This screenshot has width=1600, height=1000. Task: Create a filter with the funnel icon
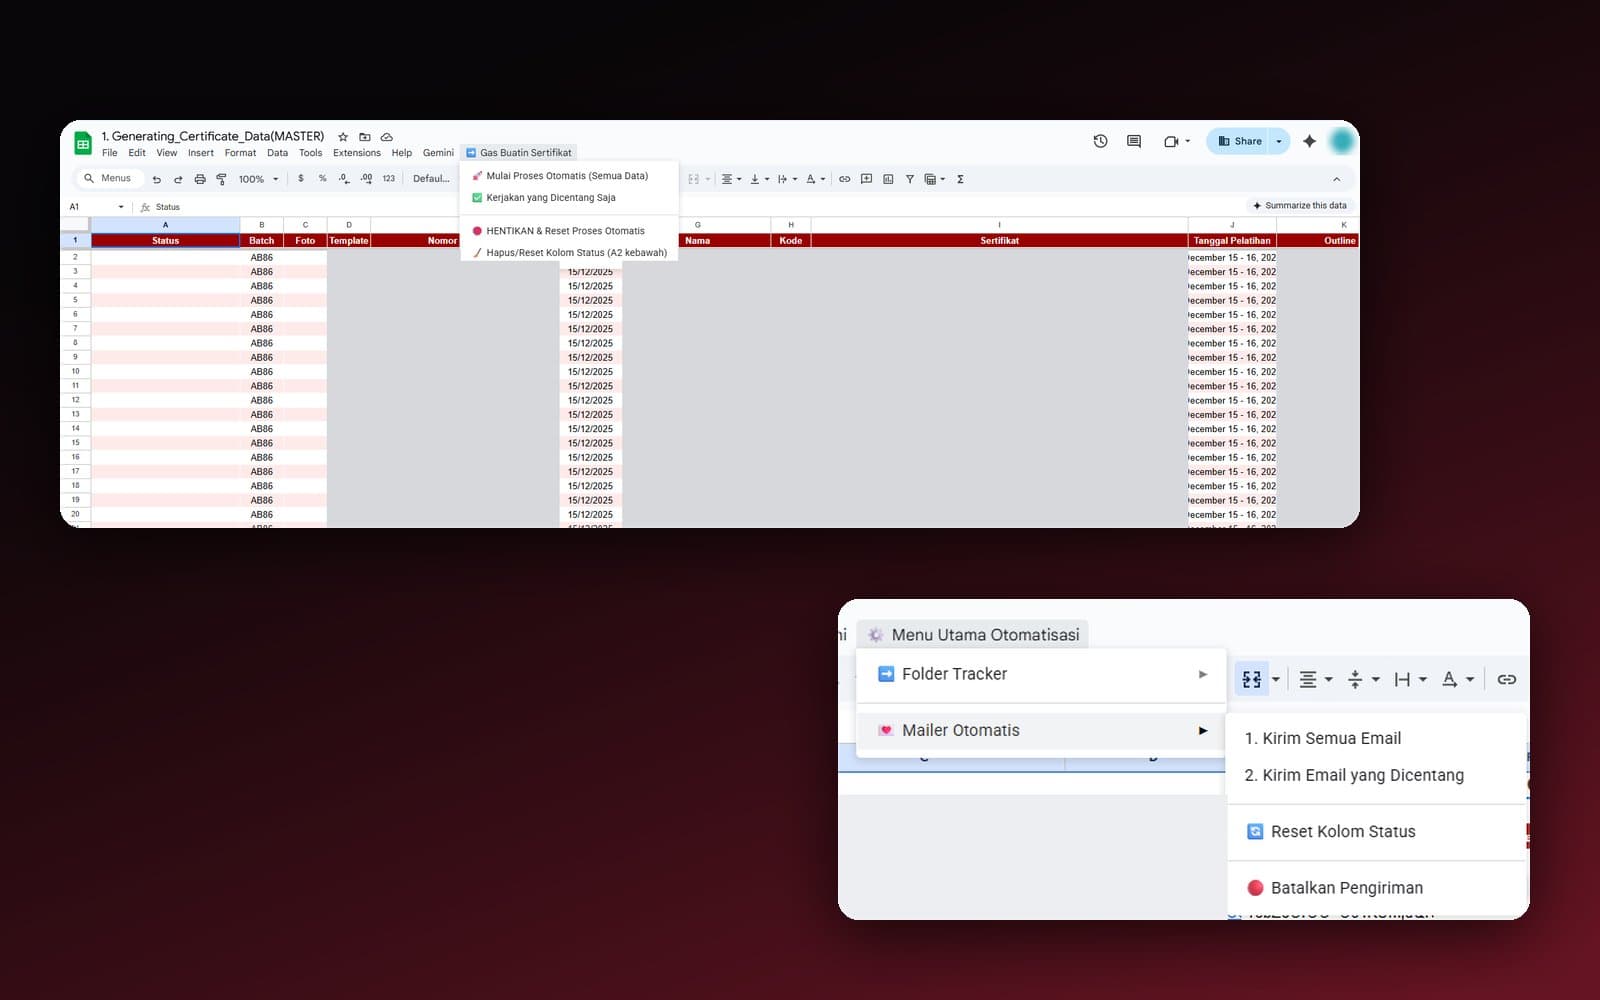910,179
